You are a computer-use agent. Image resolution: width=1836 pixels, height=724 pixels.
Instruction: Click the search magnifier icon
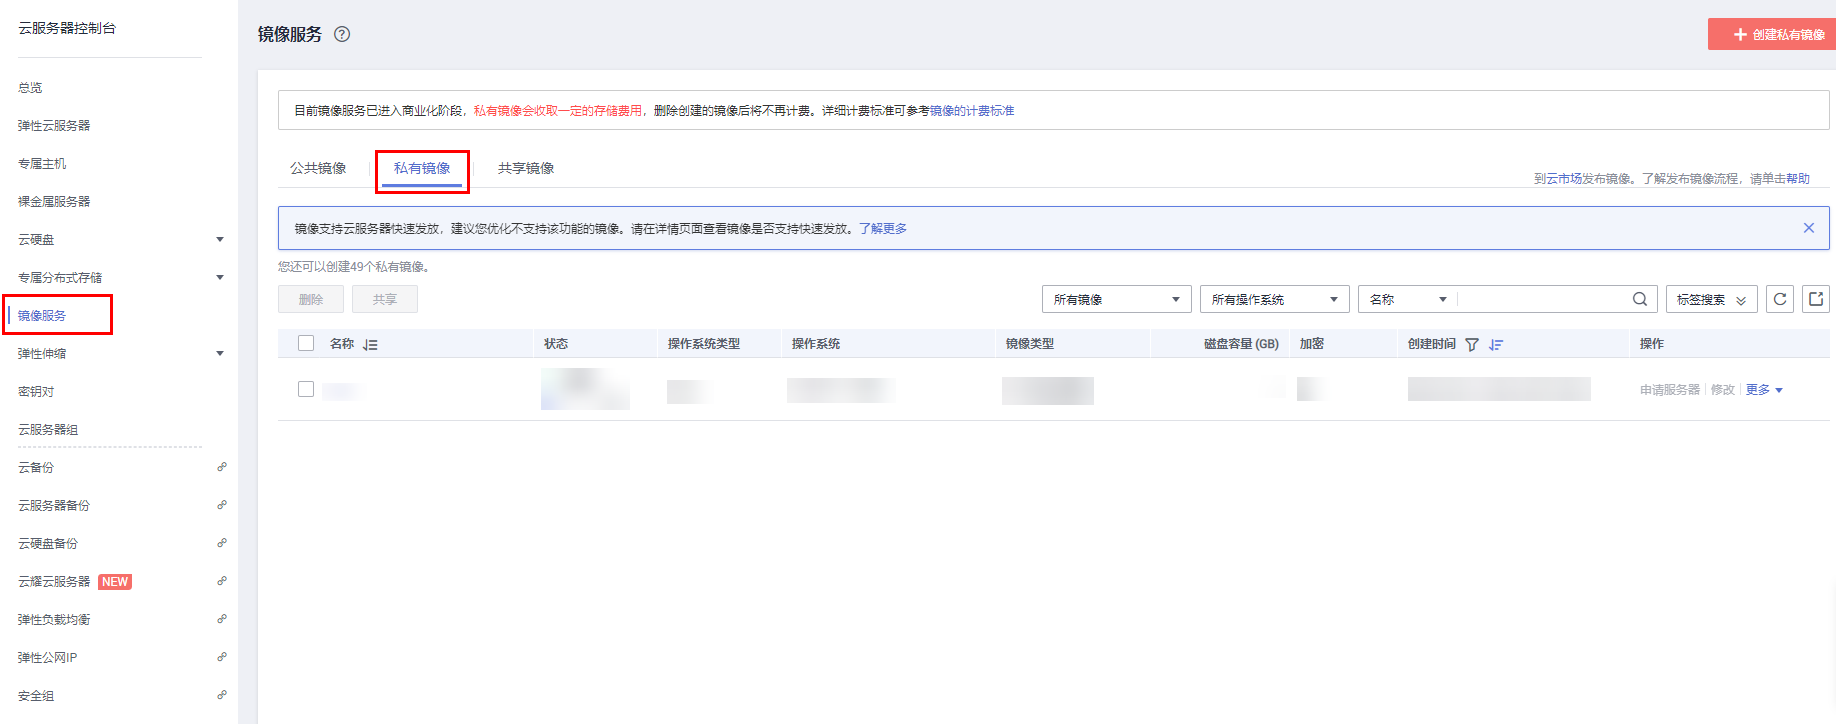coord(1640,299)
